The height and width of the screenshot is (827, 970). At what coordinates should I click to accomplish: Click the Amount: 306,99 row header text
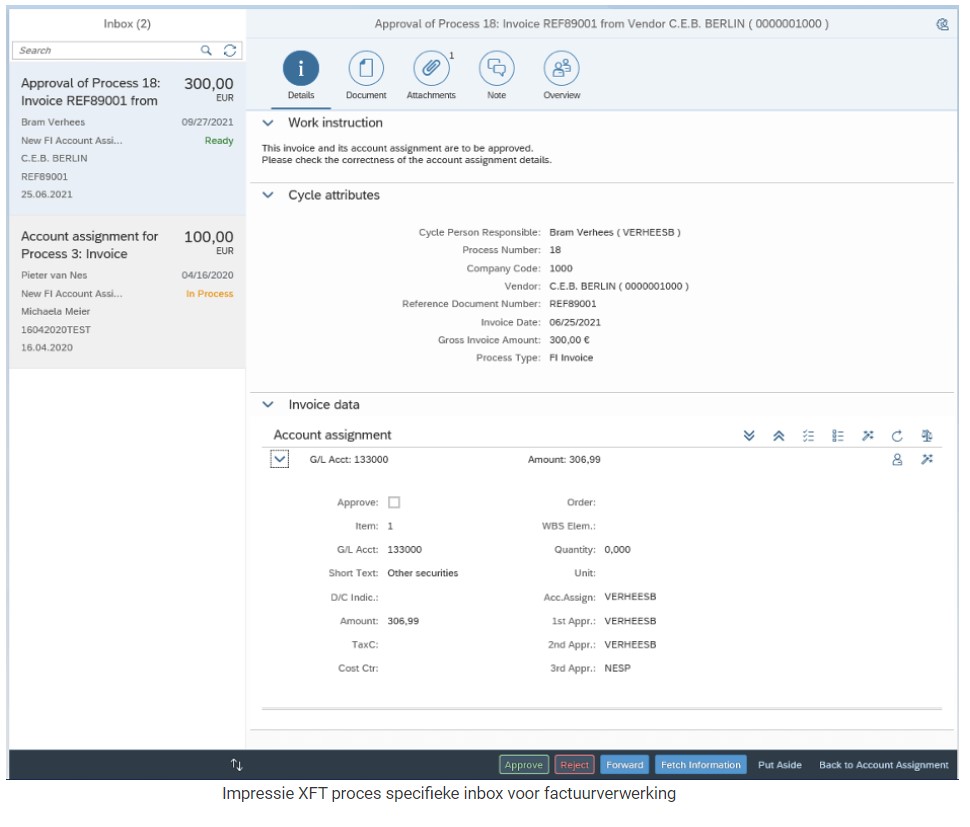[x=564, y=460]
